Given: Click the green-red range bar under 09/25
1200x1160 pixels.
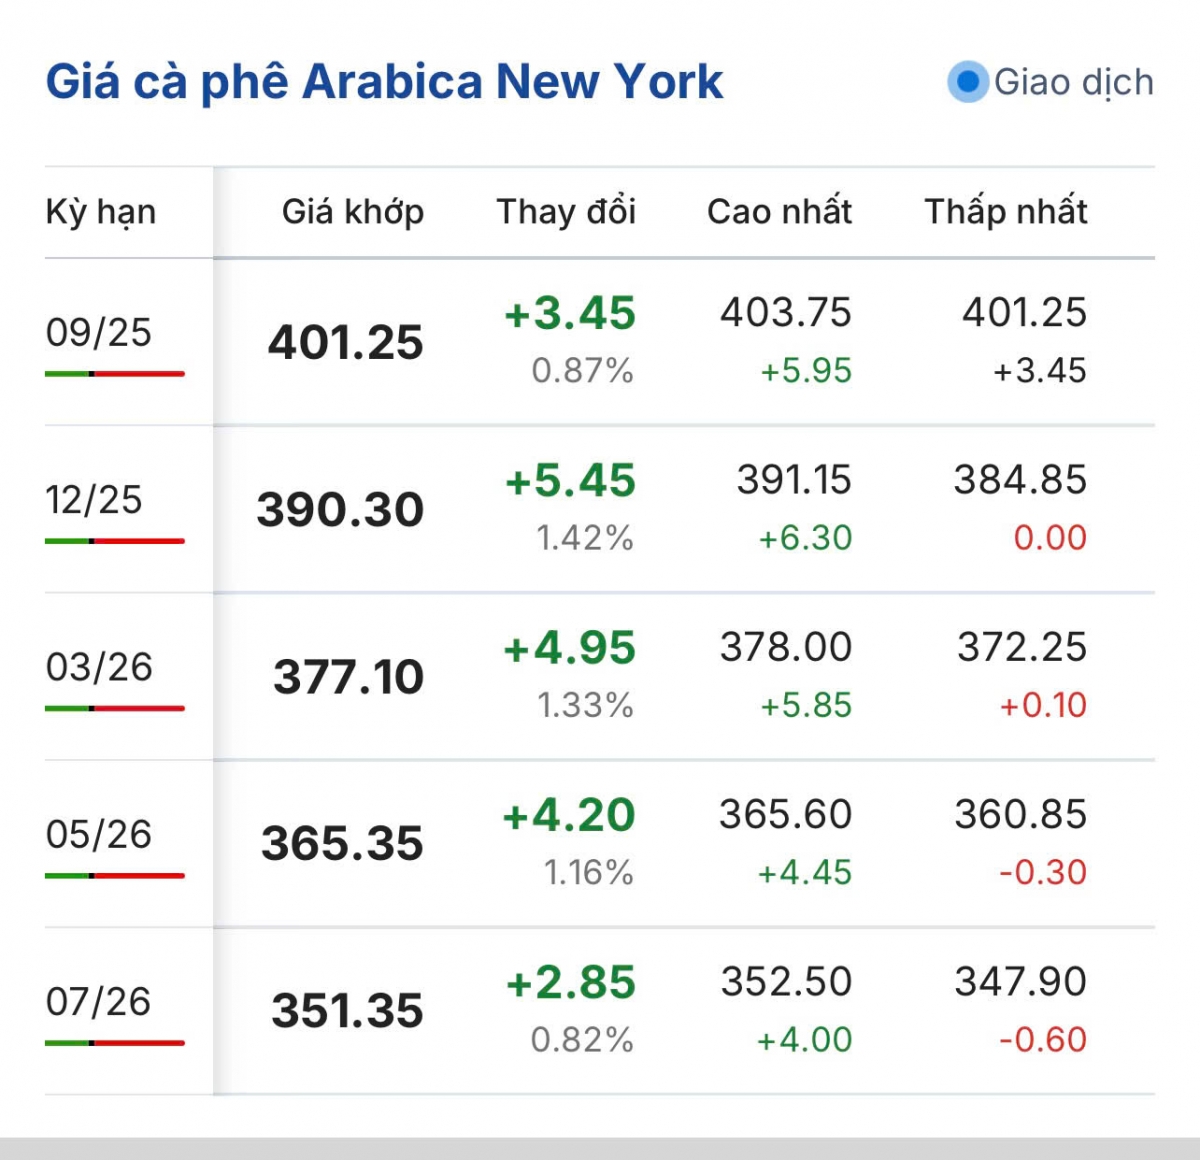Looking at the screenshot, I should pos(115,374).
